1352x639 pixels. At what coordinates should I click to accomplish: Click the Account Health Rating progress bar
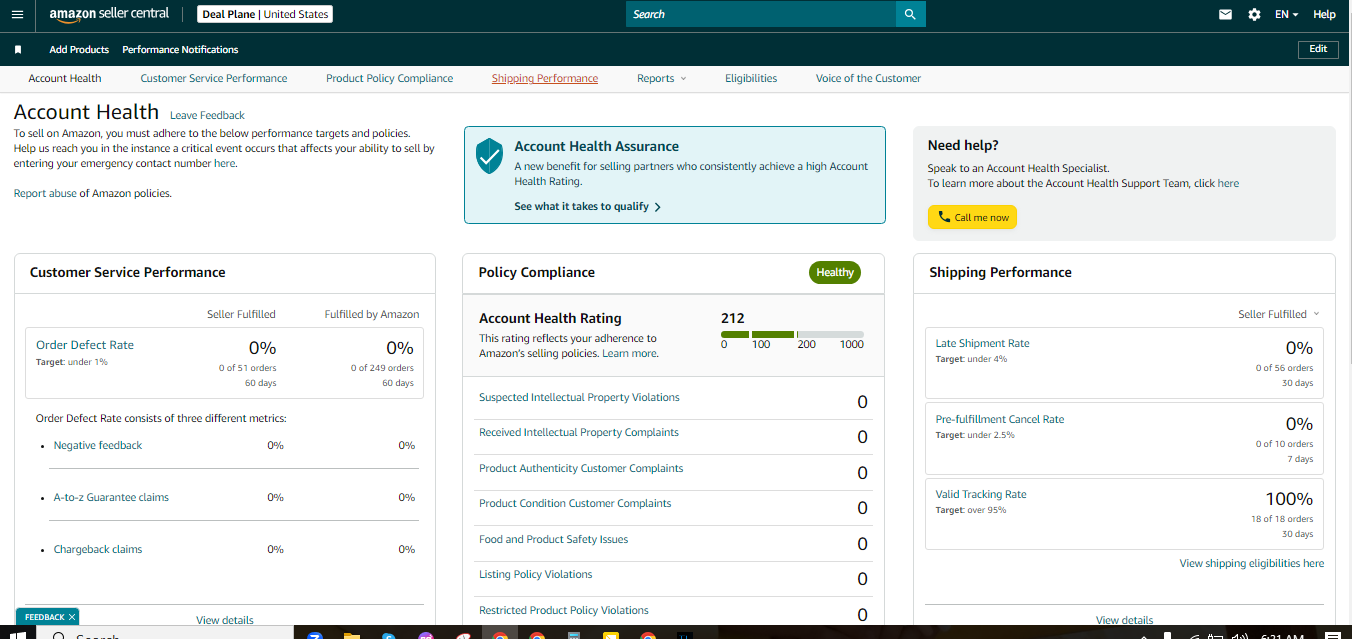[x=792, y=334]
